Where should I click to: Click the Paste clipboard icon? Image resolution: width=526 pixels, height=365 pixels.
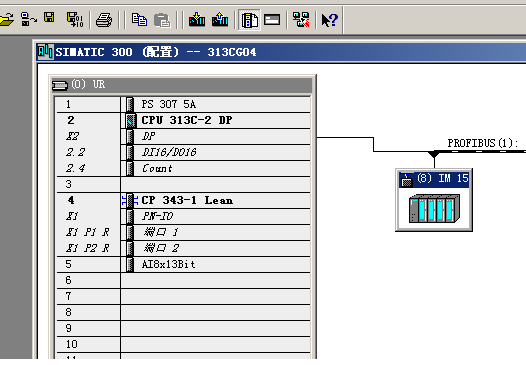[x=162, y=20]
